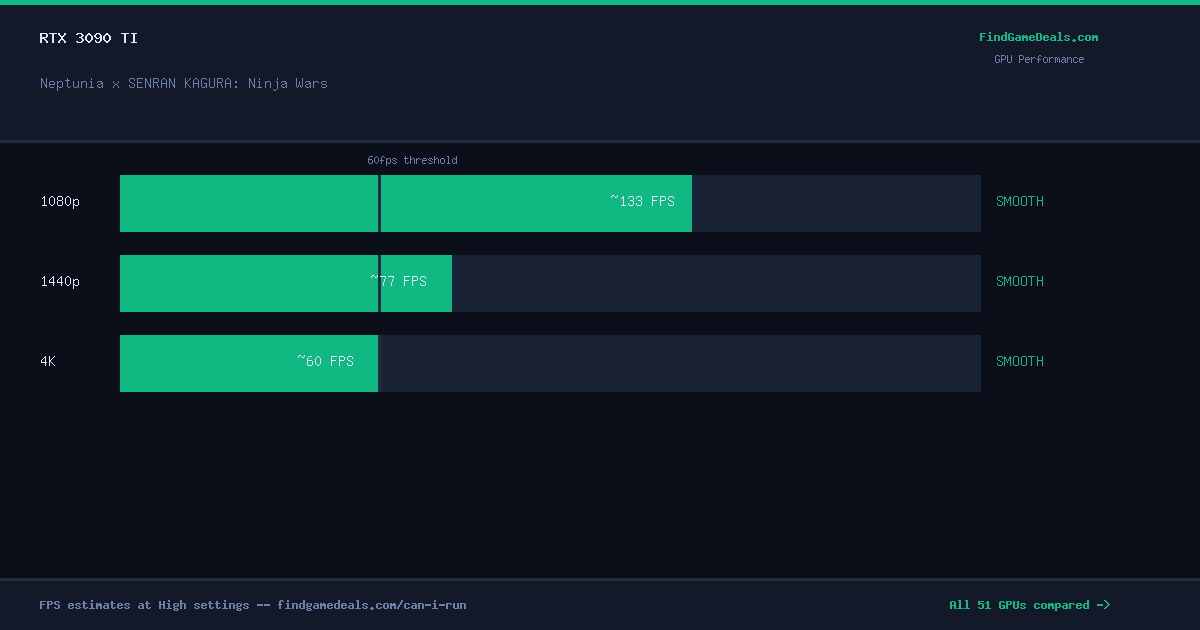Click the FindGameDeals.com brand link
Screen dimensions: 1200x630
tap(1038, 37)
